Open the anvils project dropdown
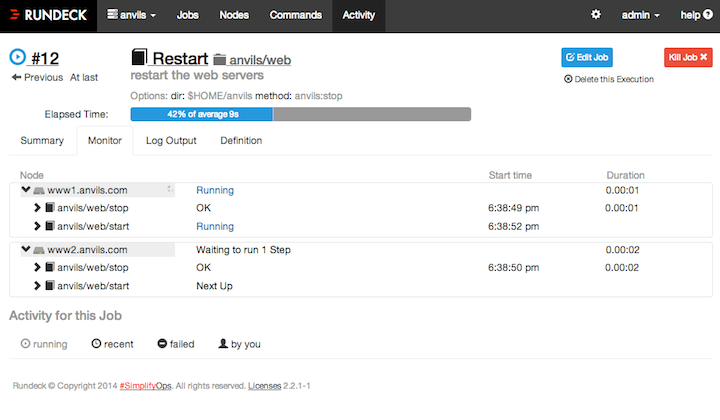Image resolution: width=720 pixels, height=420 pixels. (131, 15)
